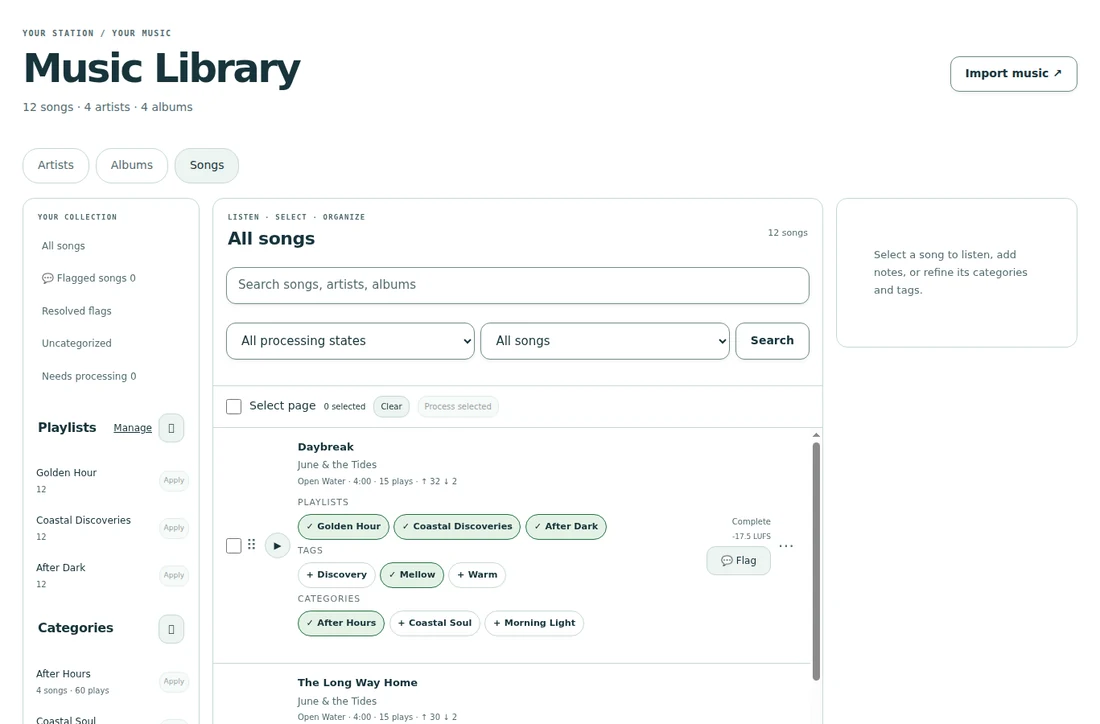Image resolution: width=1100 pixels, height=724 pixels.
Task: Click the add playlist icon button
Action: (171, 428)
